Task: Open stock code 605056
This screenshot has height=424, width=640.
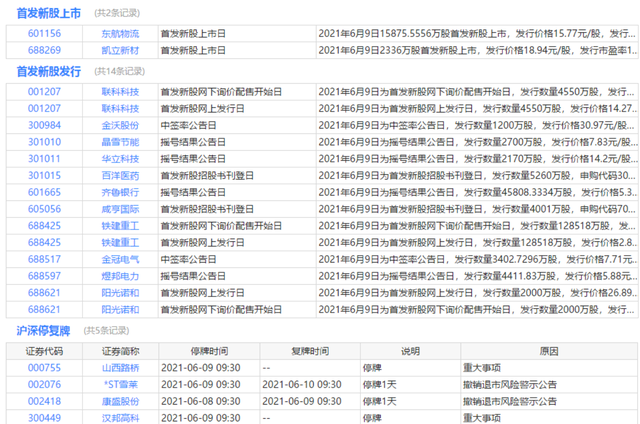Action: (x=44, y=209)
